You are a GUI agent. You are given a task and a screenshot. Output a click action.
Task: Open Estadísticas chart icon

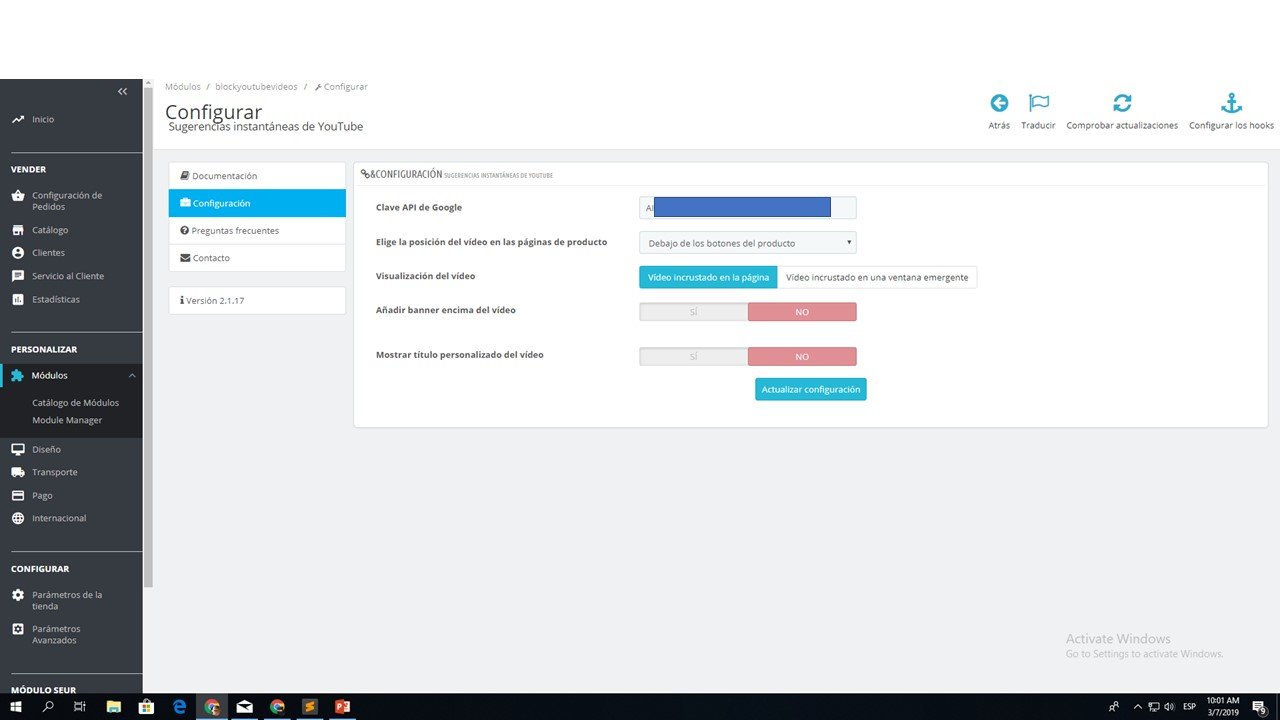(x=18, y=299)
